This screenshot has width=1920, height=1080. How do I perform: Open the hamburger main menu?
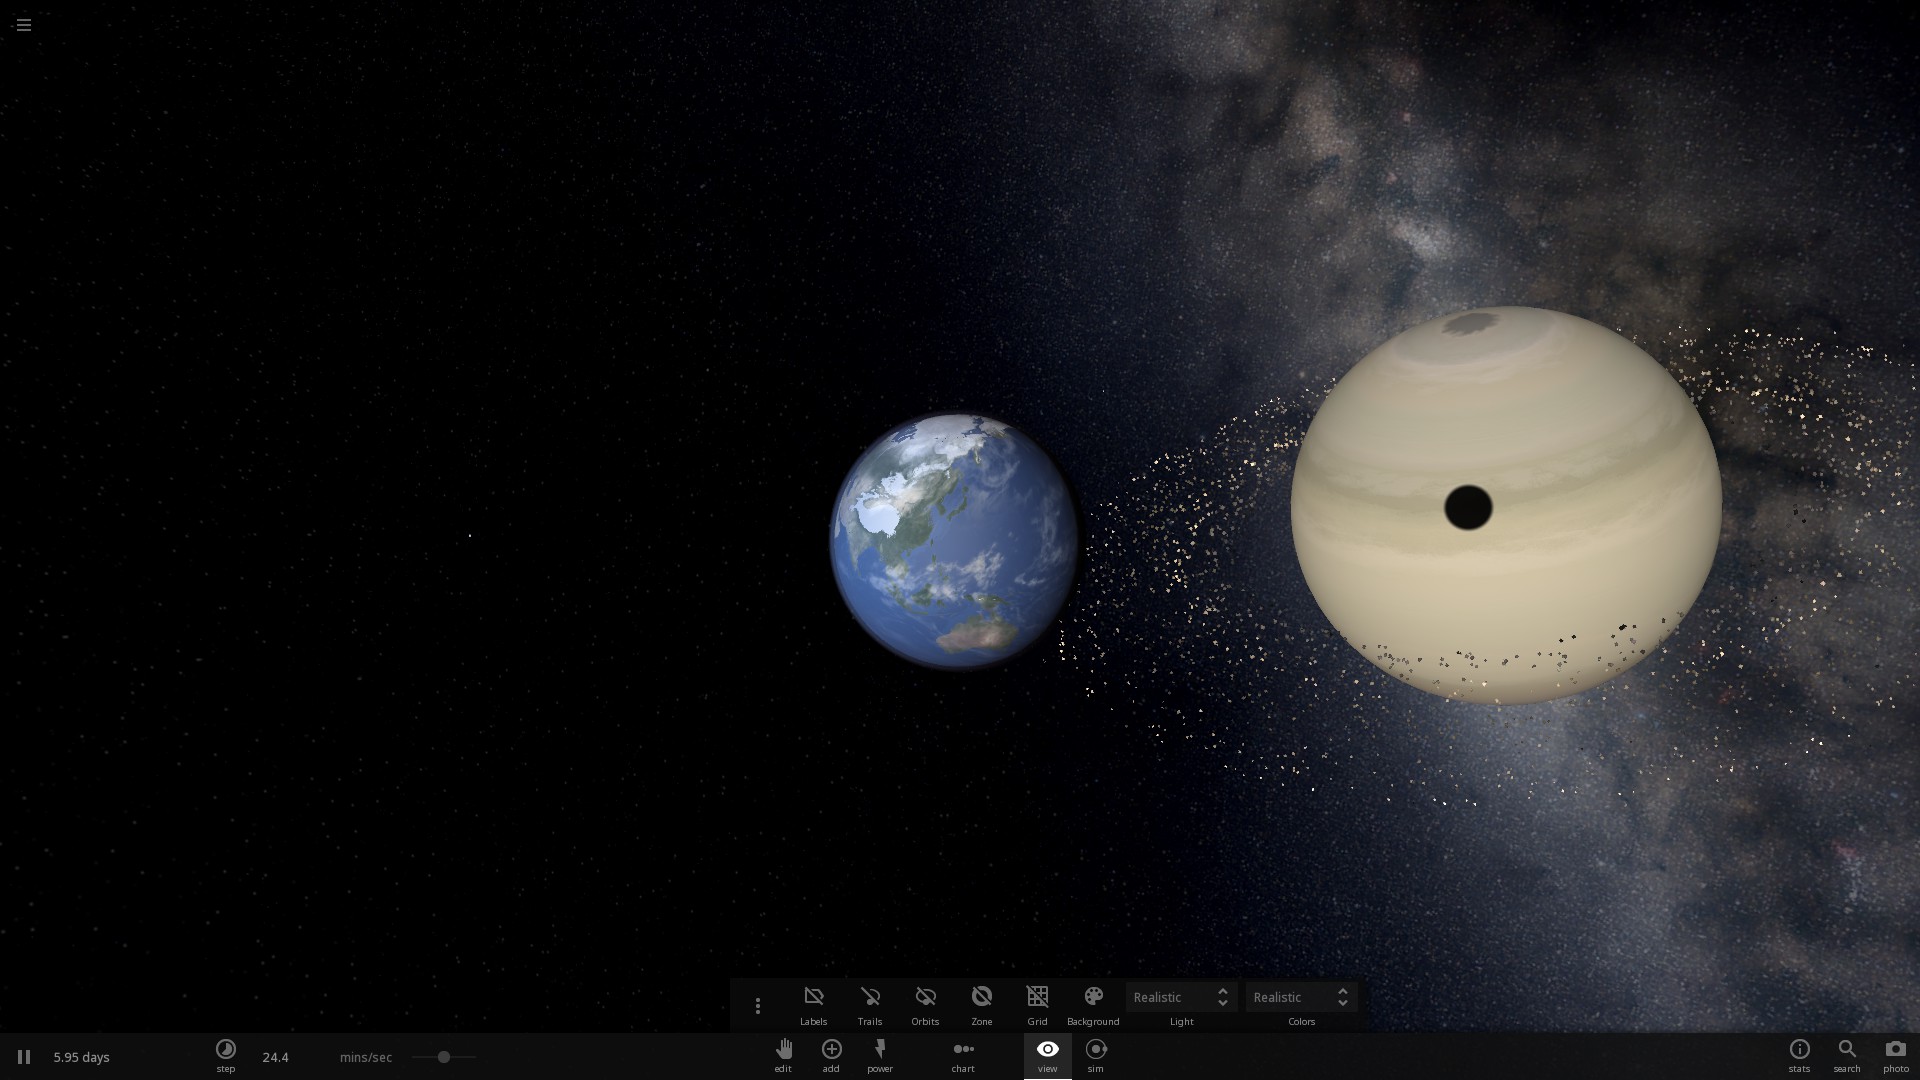24,25
